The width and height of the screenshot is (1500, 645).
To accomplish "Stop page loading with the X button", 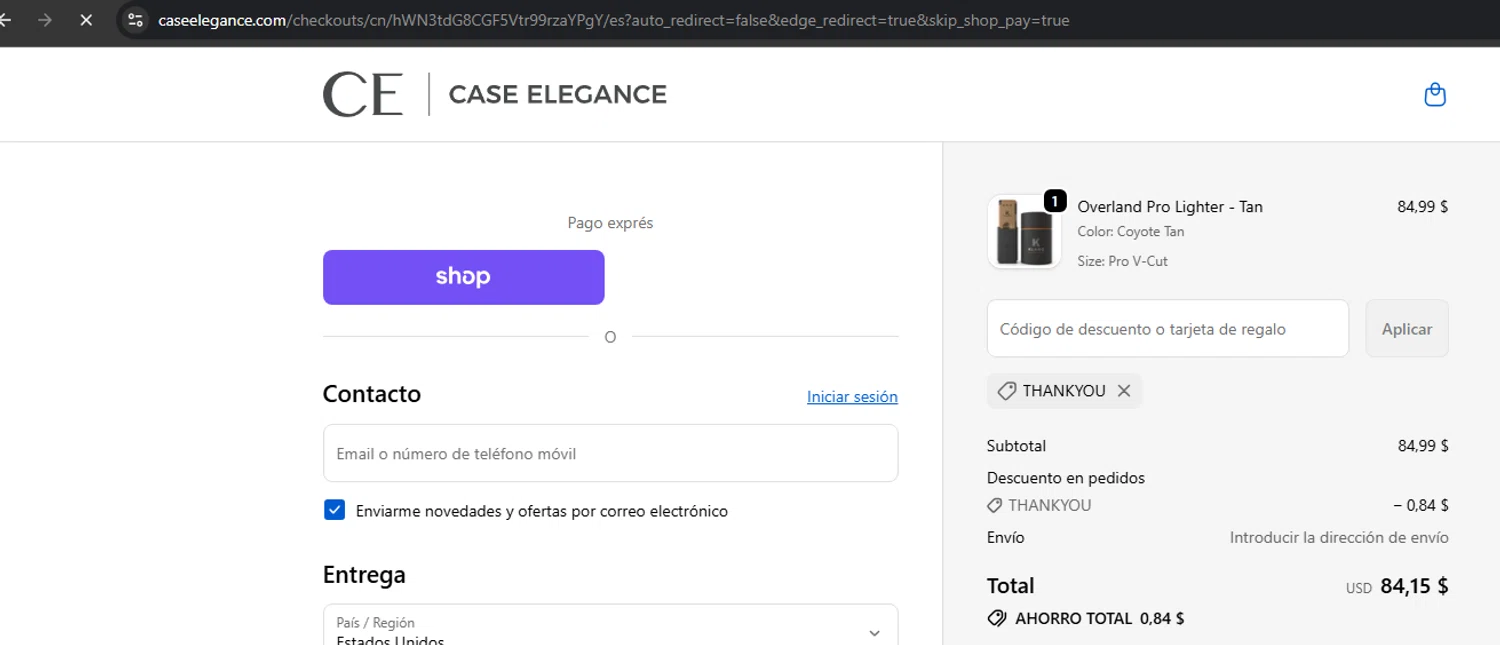I will pos(86,20).
